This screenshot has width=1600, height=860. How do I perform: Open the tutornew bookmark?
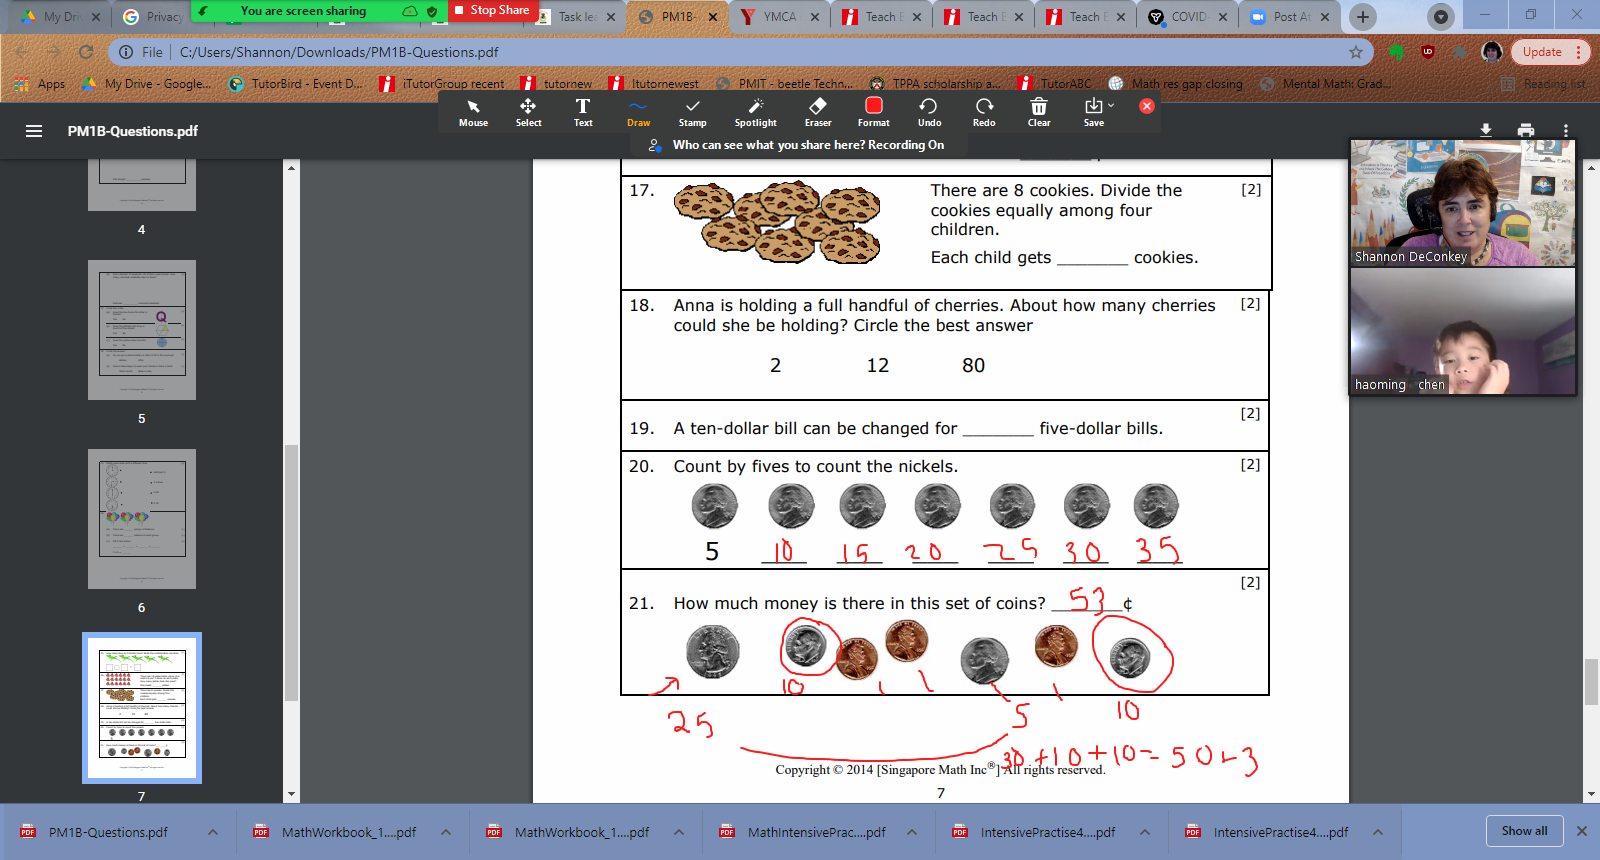(x=557, y=84)
